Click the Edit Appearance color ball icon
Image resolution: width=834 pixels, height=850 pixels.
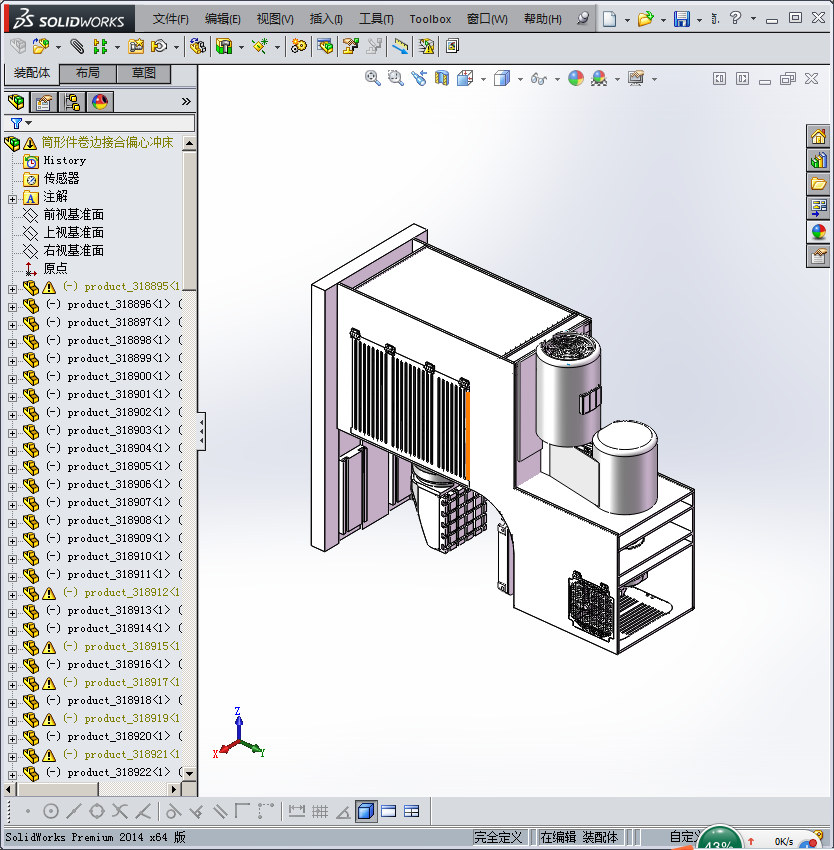click(x=576, y=79)
